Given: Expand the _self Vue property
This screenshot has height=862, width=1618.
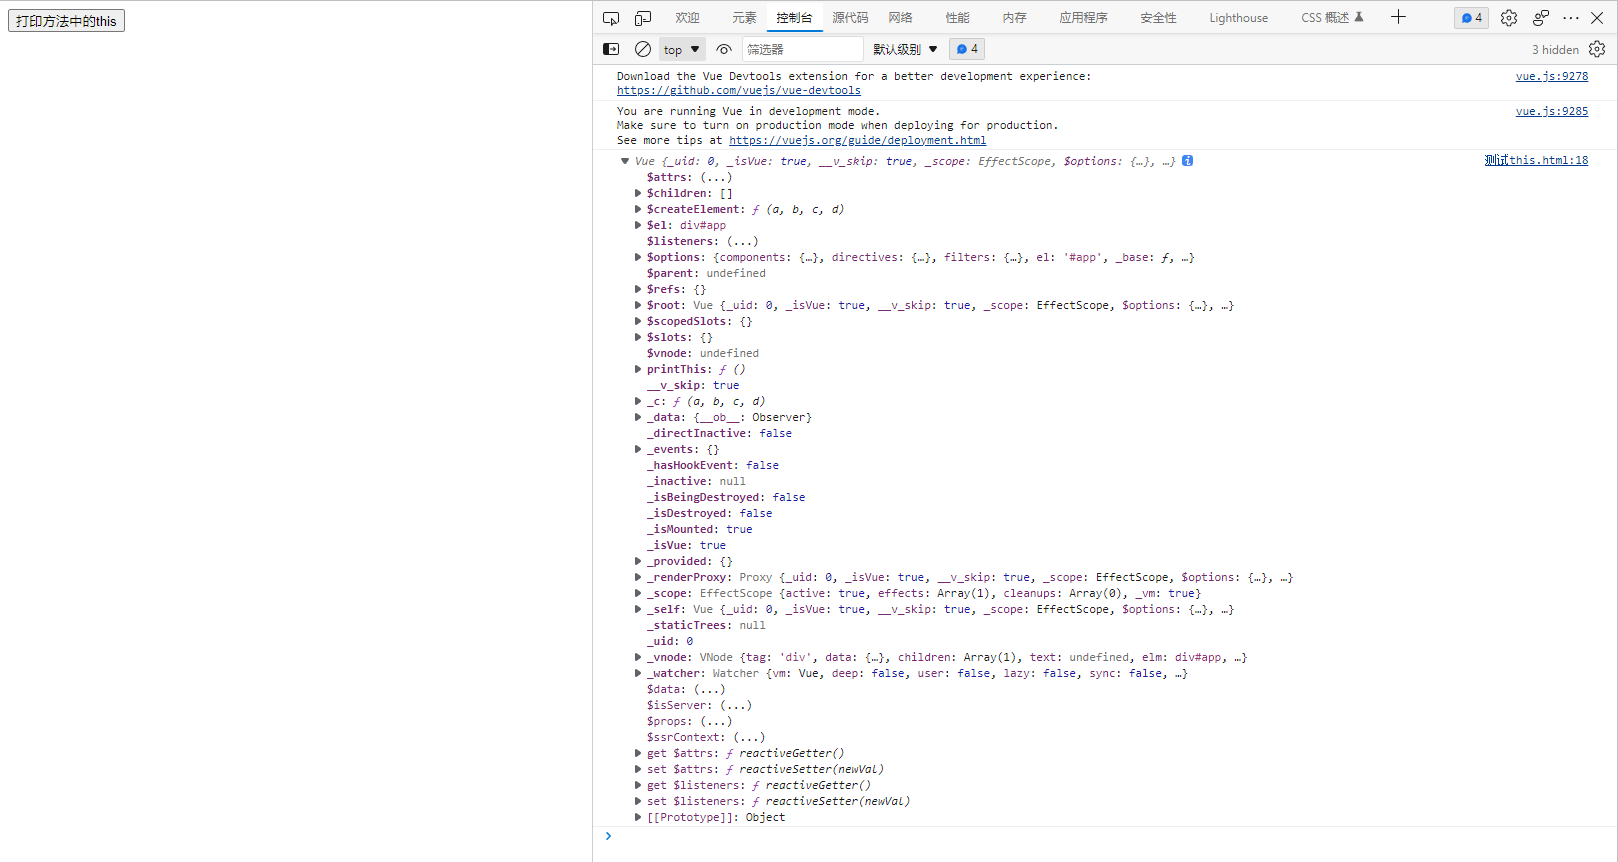Looking at the screenshot, I should [x=638, y=609].
